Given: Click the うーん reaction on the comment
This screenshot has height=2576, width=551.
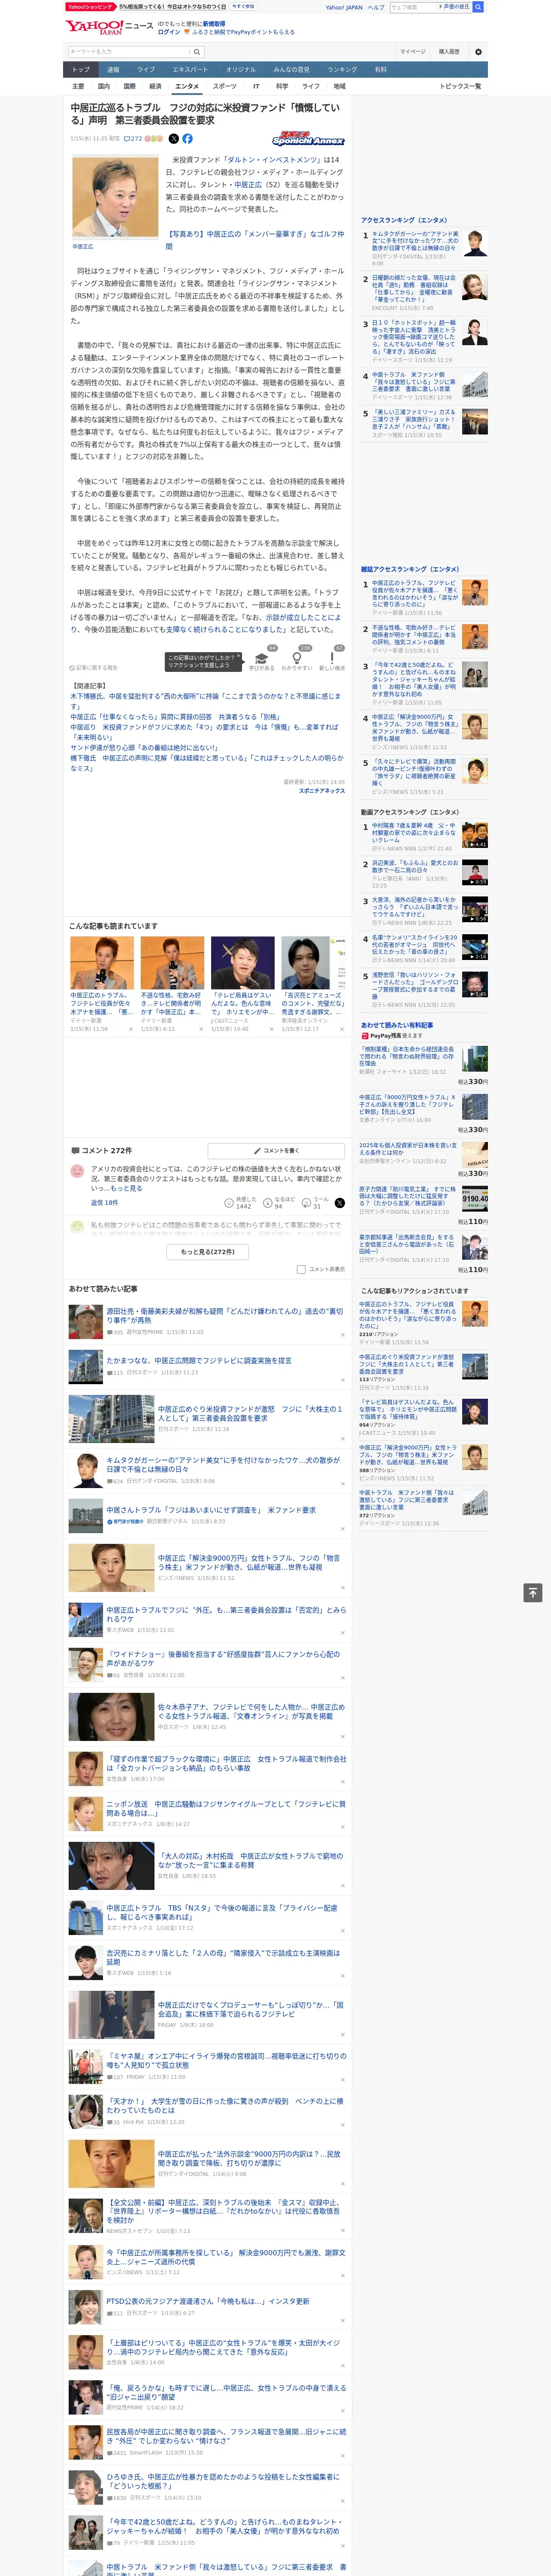Looking at the screenshot, I should click(316, 1202).
